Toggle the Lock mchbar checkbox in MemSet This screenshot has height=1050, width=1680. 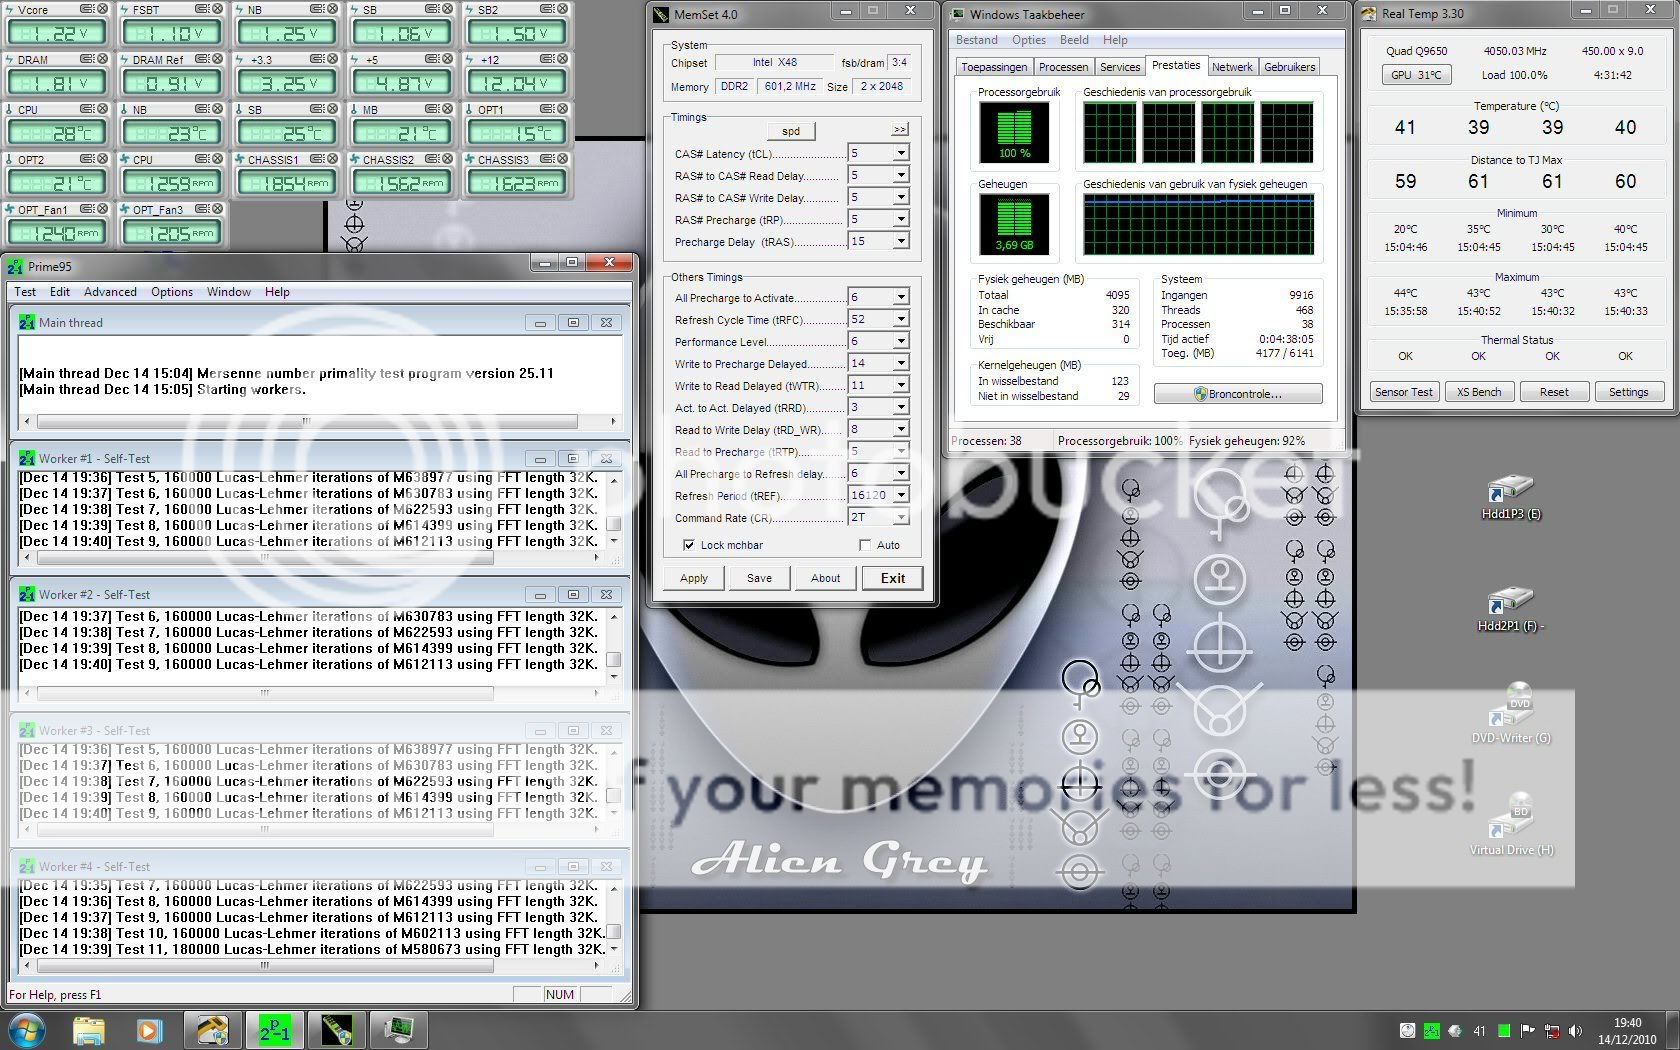click(x=688, y=545)
